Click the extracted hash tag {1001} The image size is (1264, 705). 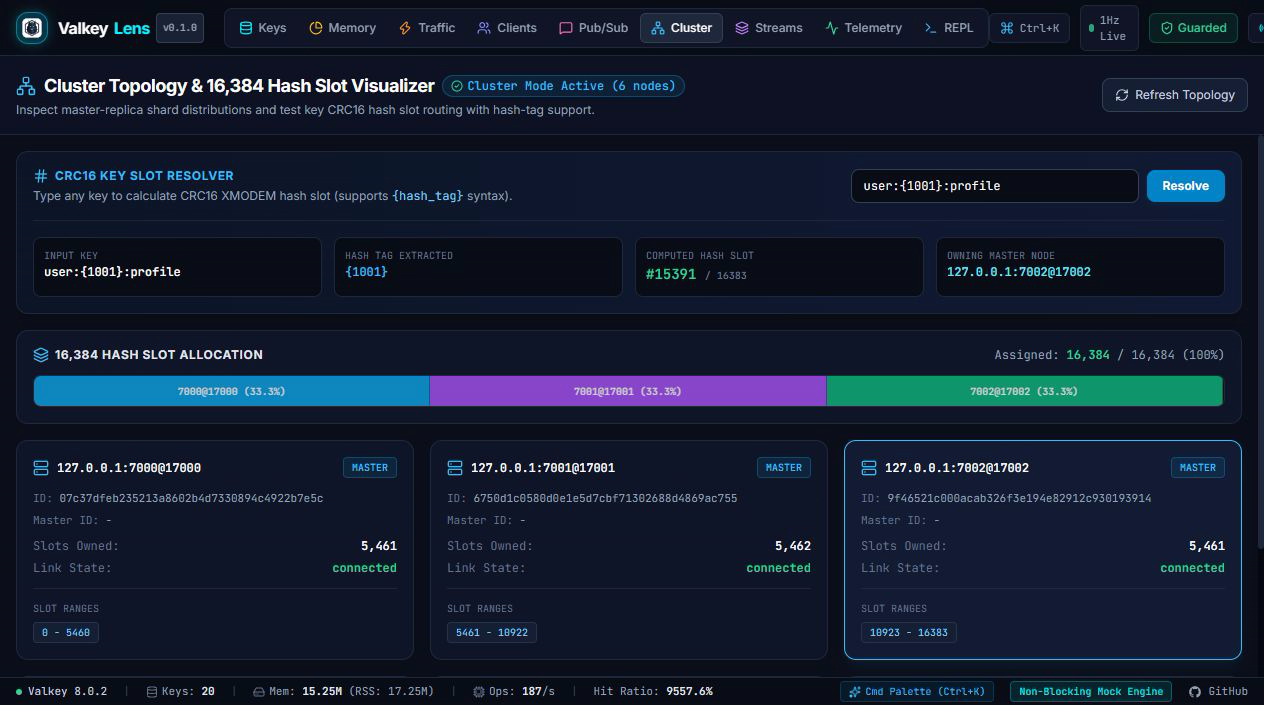coord(366,272)
